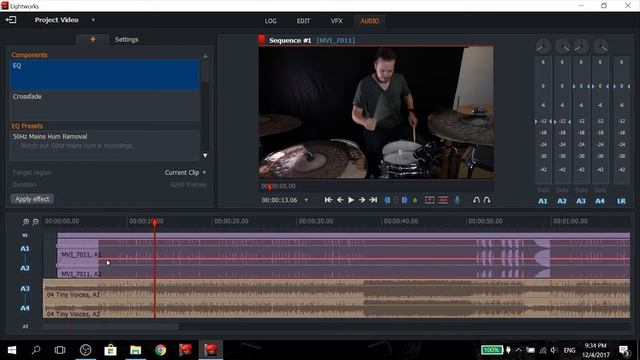Zoom out the timeline
This screenshot has width=640, height=360.
pos(36,221)
